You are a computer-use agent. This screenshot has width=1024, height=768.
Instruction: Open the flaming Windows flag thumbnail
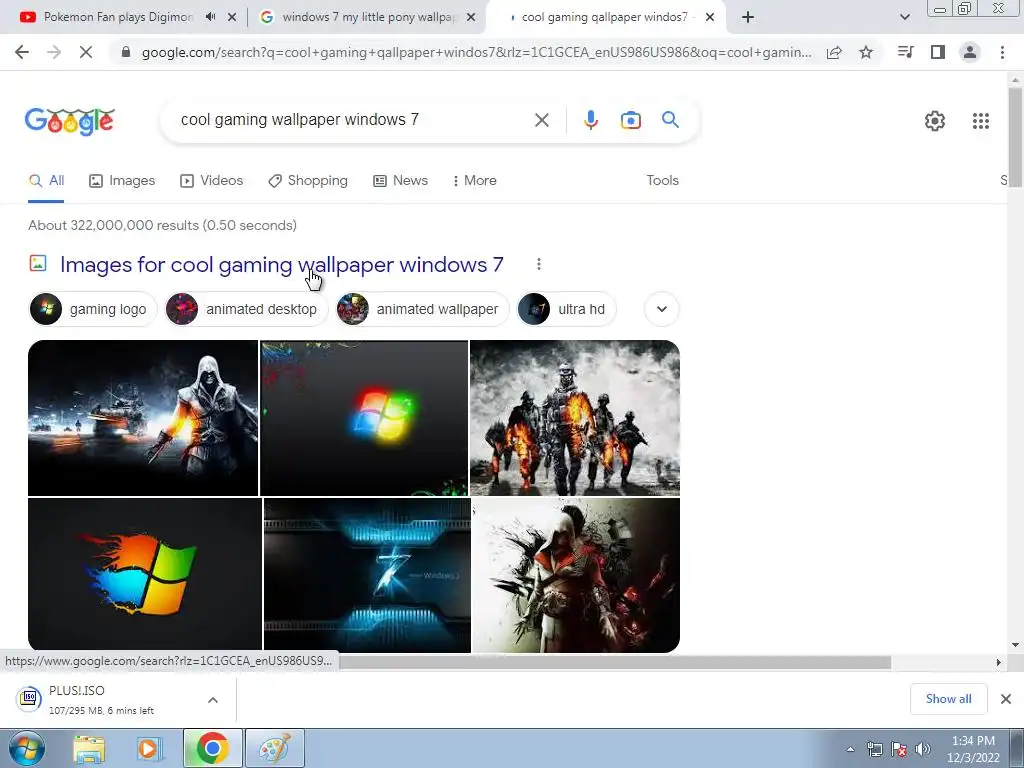point(145,575)
